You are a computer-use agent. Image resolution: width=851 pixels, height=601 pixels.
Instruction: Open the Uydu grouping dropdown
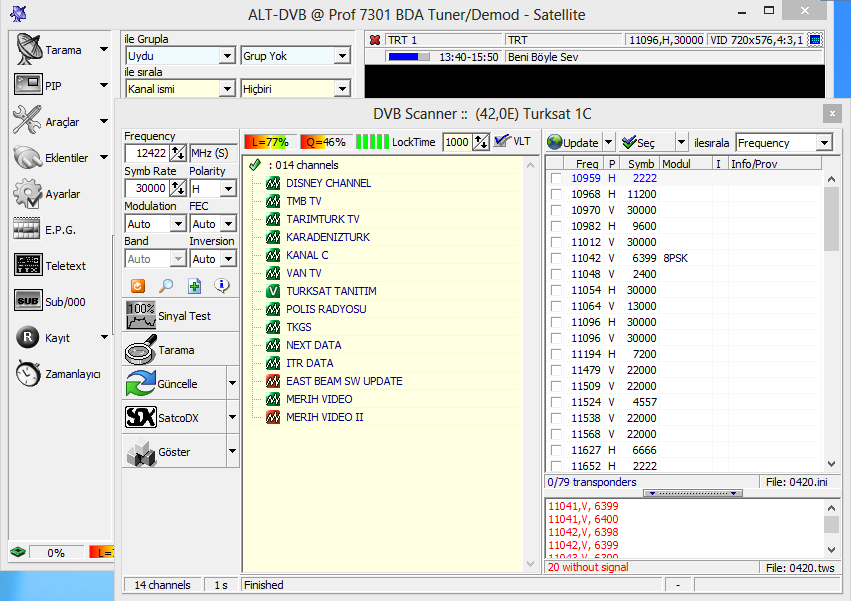[227, 55]
